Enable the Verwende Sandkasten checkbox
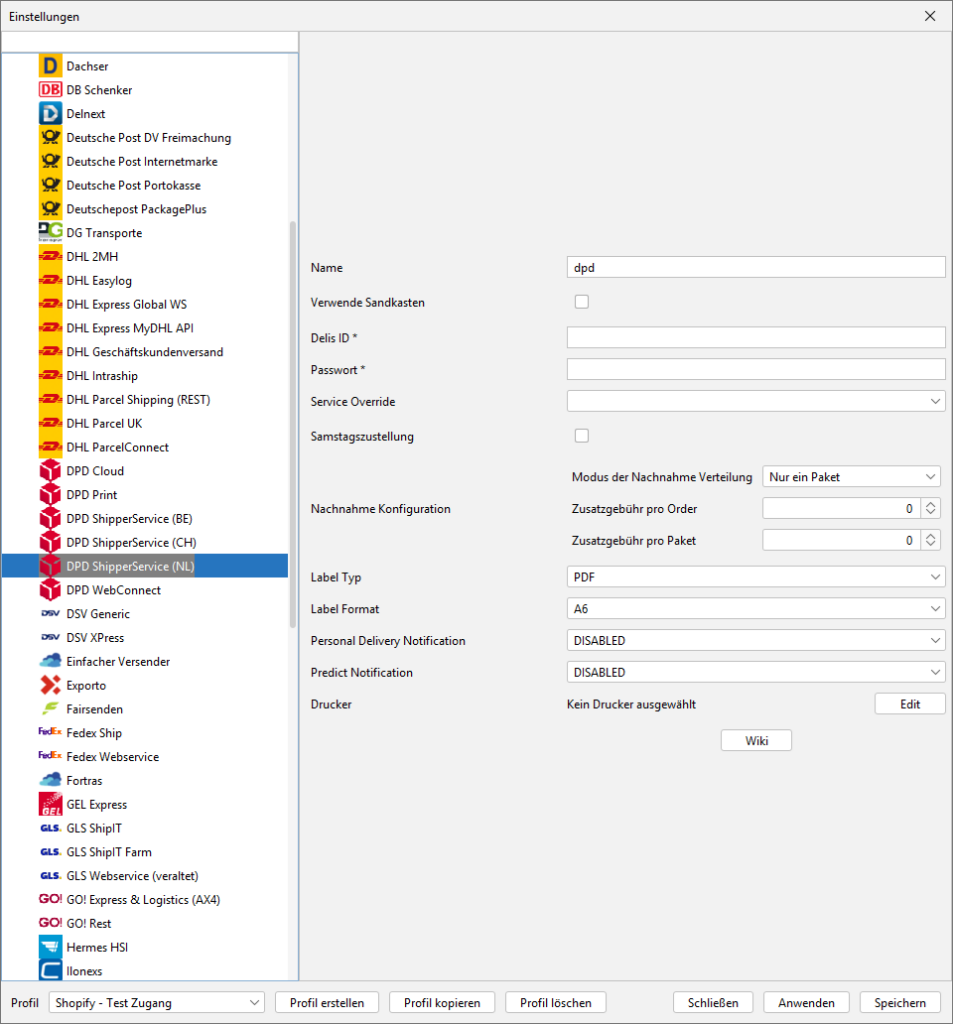 [x=581, y=302]
